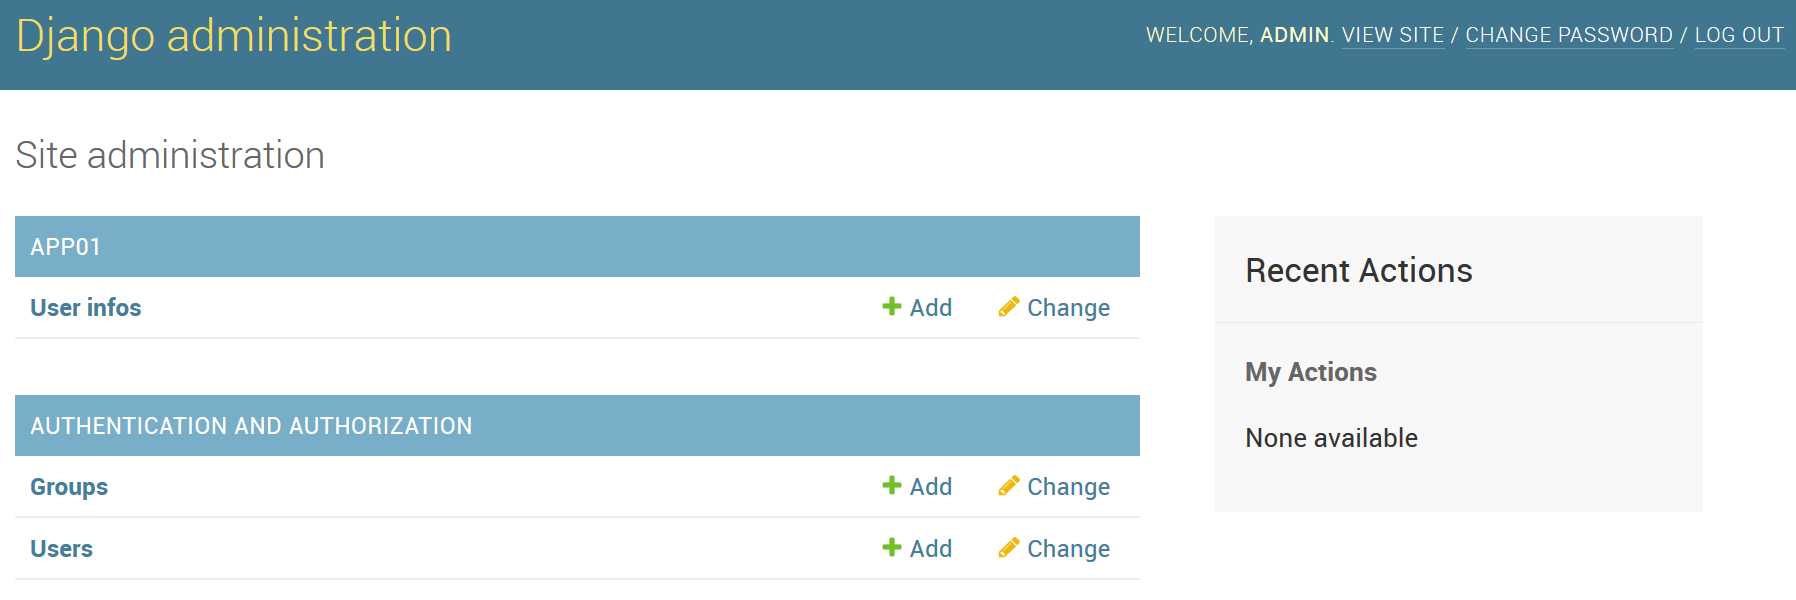This screenshot has width=1796, height=600.
Task: Open the Users model list
Action: coord(61,549)
